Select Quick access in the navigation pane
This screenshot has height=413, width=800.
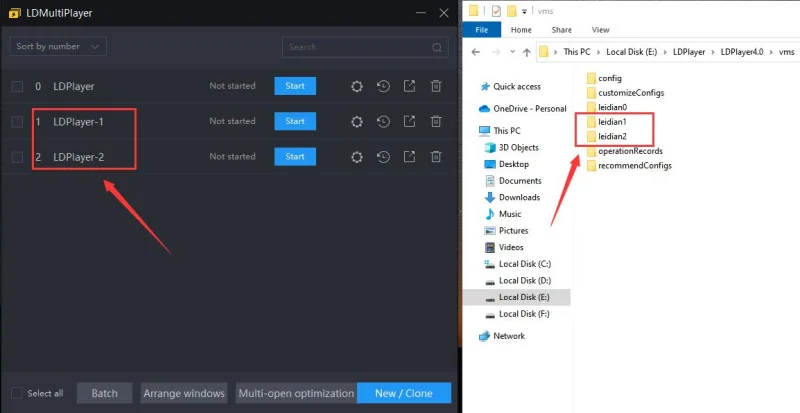(x=510, y=87)
